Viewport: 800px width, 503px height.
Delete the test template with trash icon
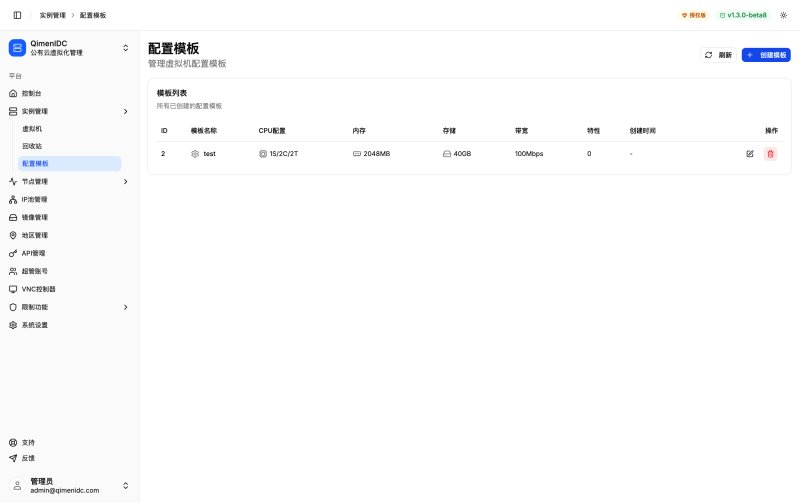click(770, 154)
